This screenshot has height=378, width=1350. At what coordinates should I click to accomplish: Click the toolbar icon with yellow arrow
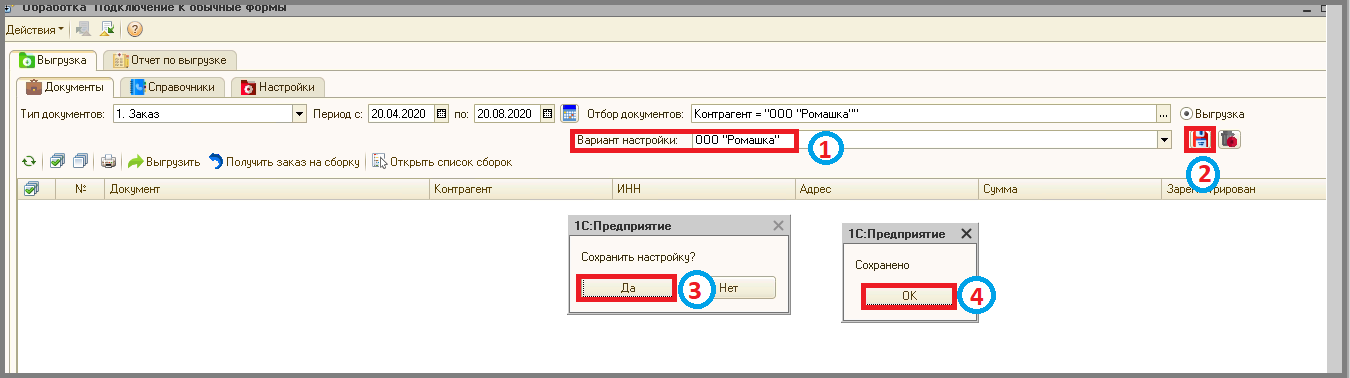tap(106, 30)
